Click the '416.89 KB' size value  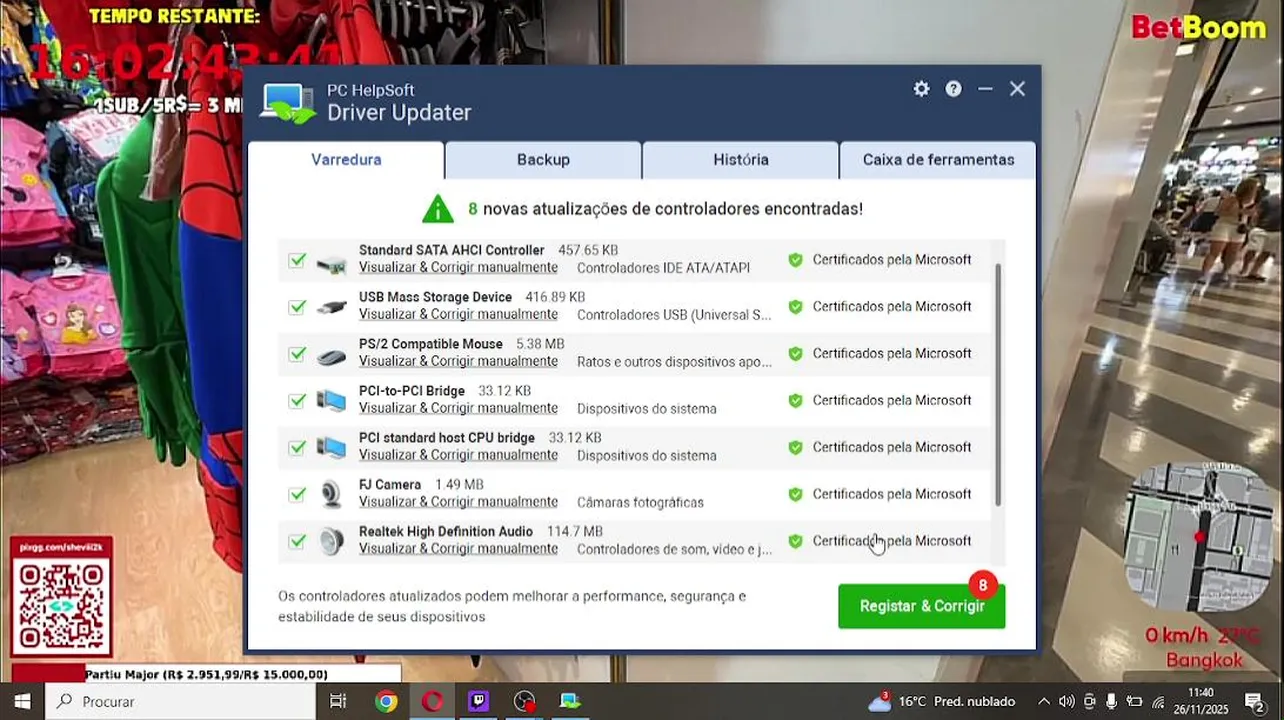tap(555, 298)
